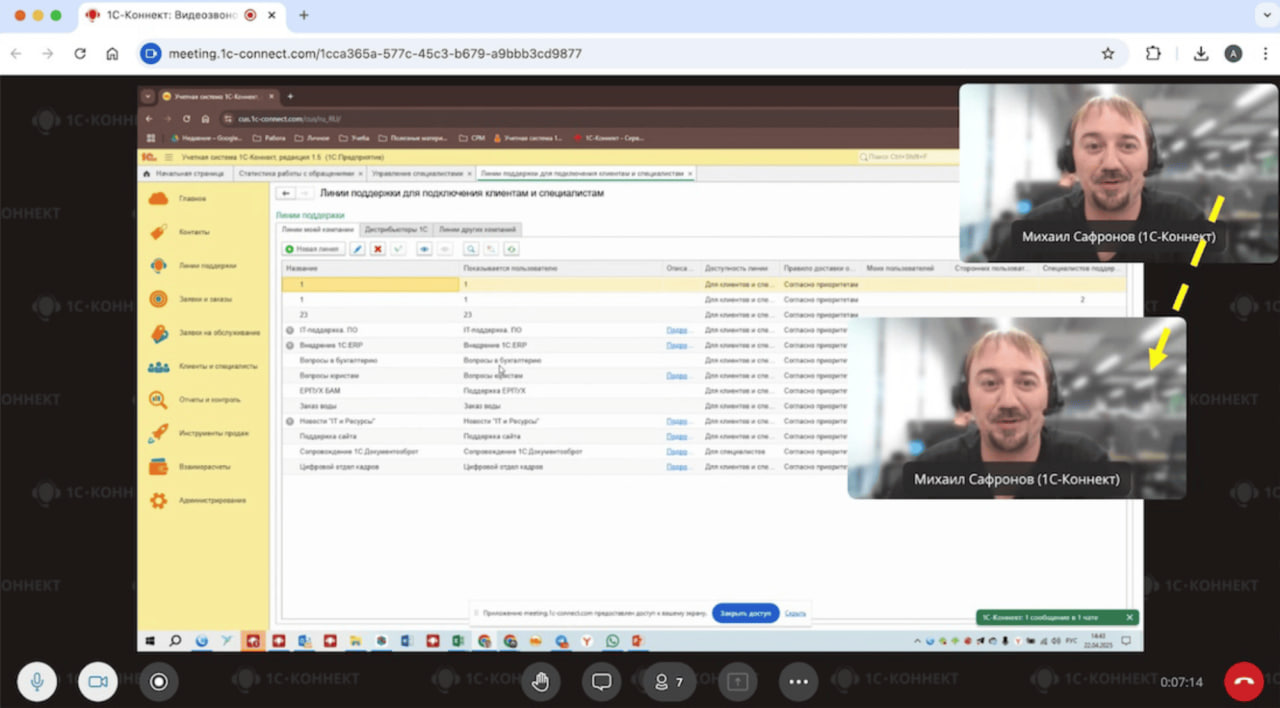Open WhatsApp from the shared taskbar

[x=612, y=641]
